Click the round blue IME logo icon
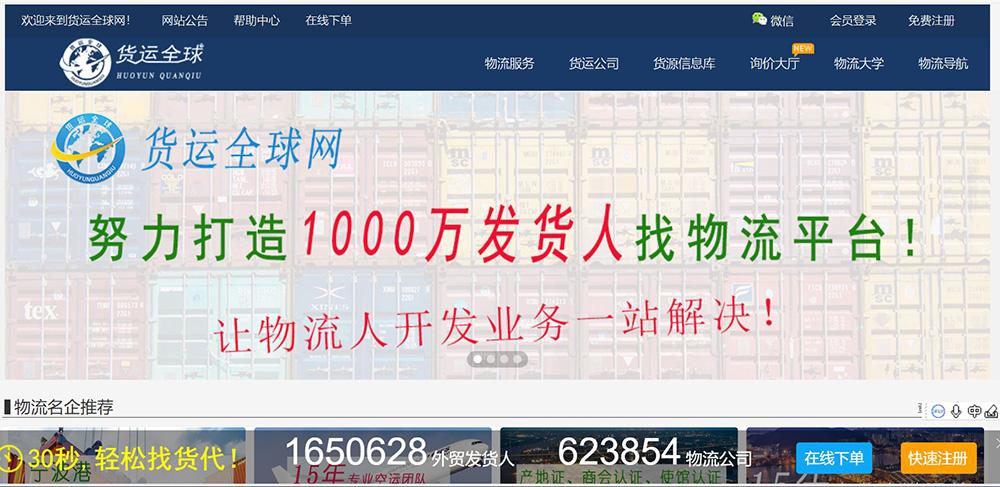 [x=938, y=411]
